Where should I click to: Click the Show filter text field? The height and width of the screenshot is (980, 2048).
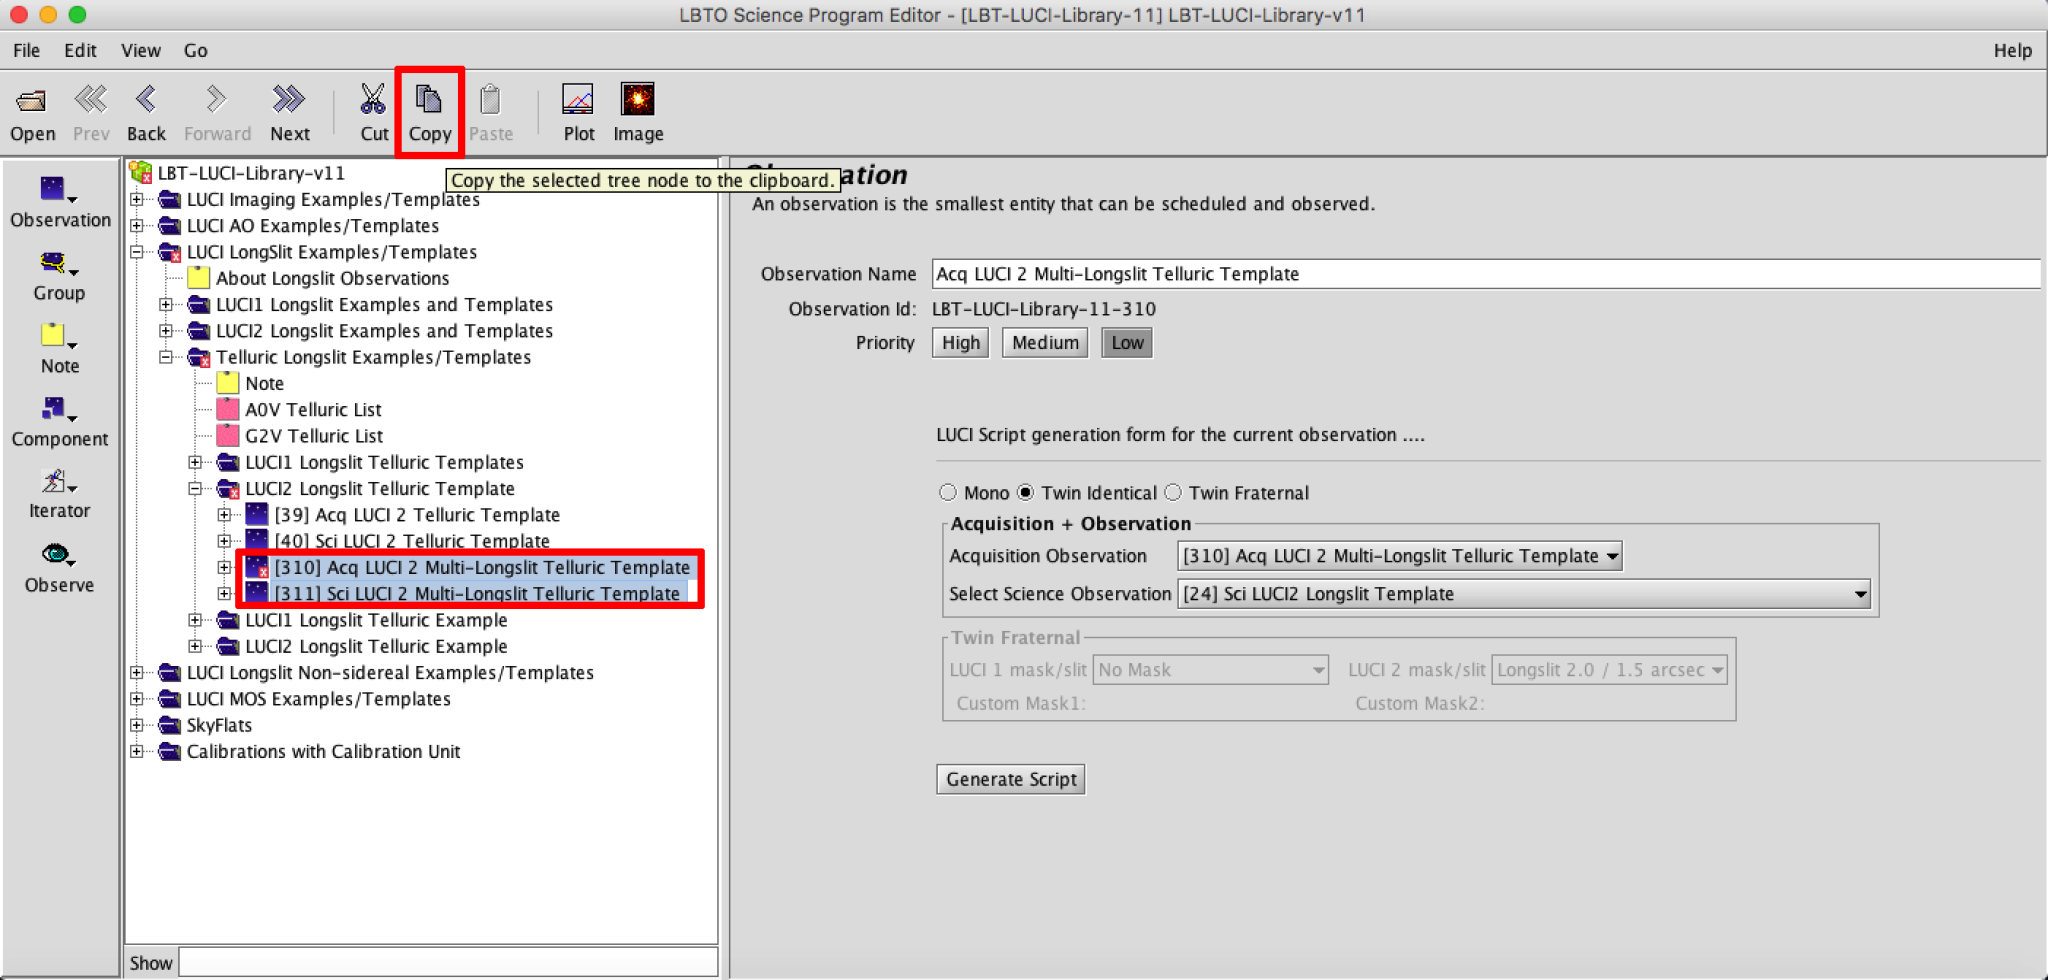click(x=448, y=962)
